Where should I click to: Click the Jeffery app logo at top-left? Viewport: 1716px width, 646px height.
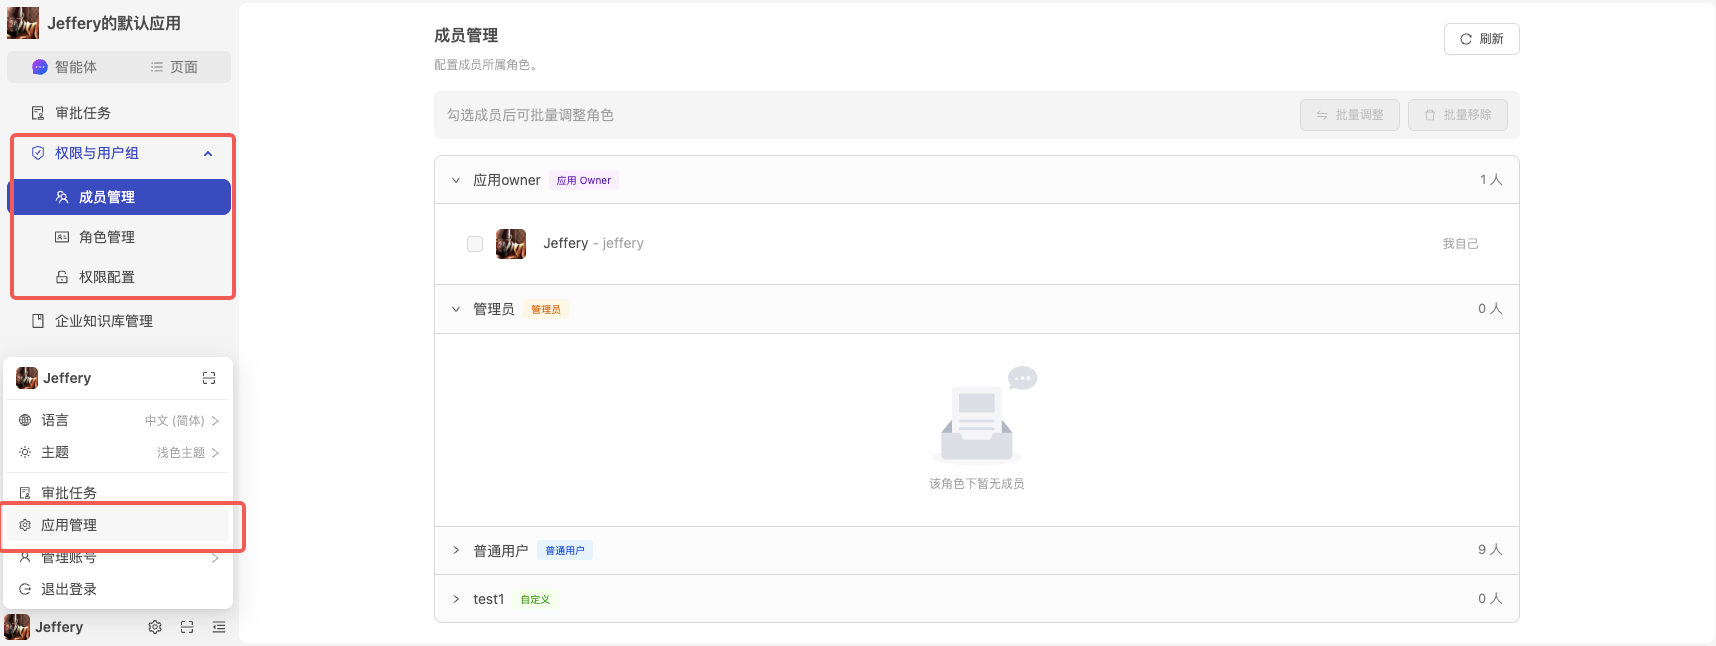click(23, 23)
